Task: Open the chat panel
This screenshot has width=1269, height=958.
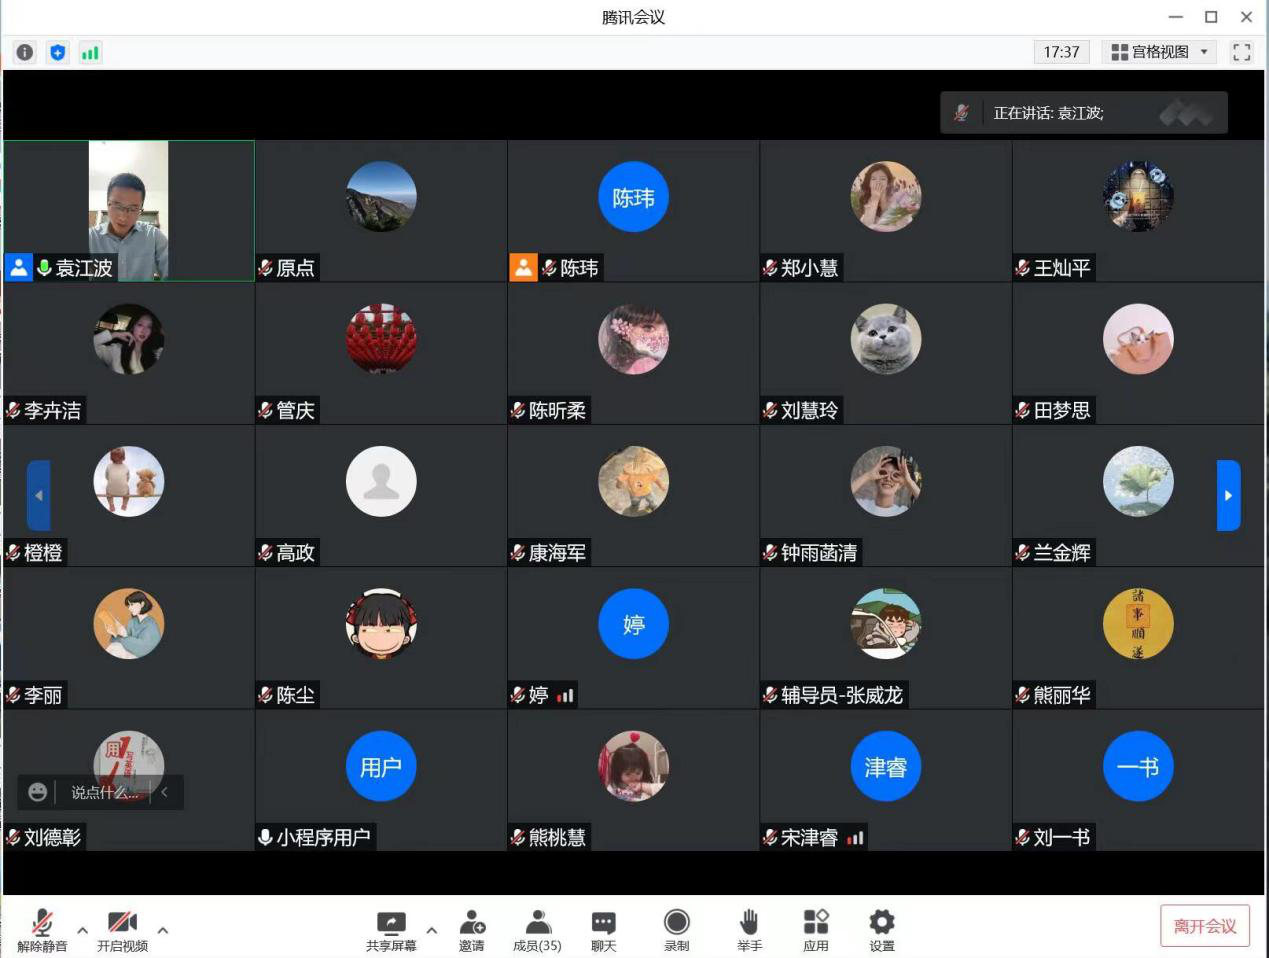Action: click(603, 929)
